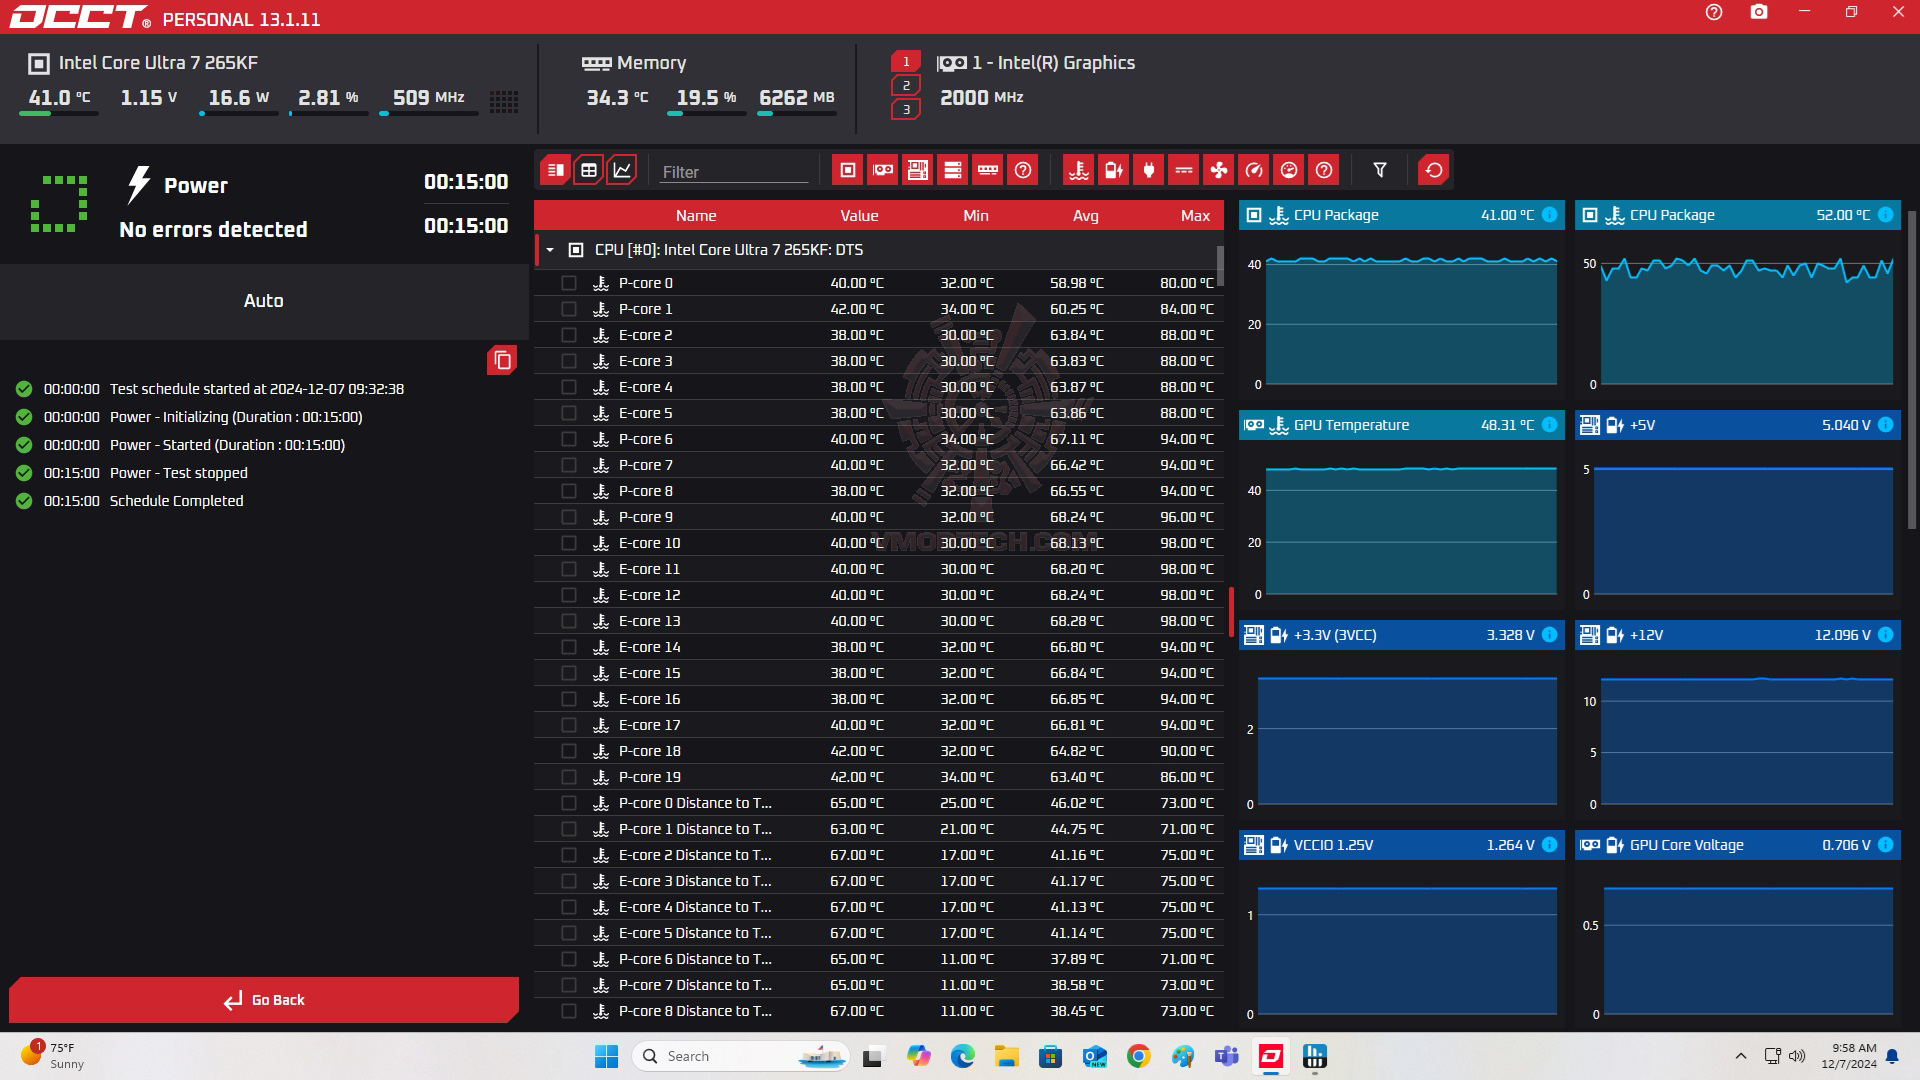Copy test log to clipboard
The height and width of the screenshot is (1080, 1920).
[x=502, y=360]
